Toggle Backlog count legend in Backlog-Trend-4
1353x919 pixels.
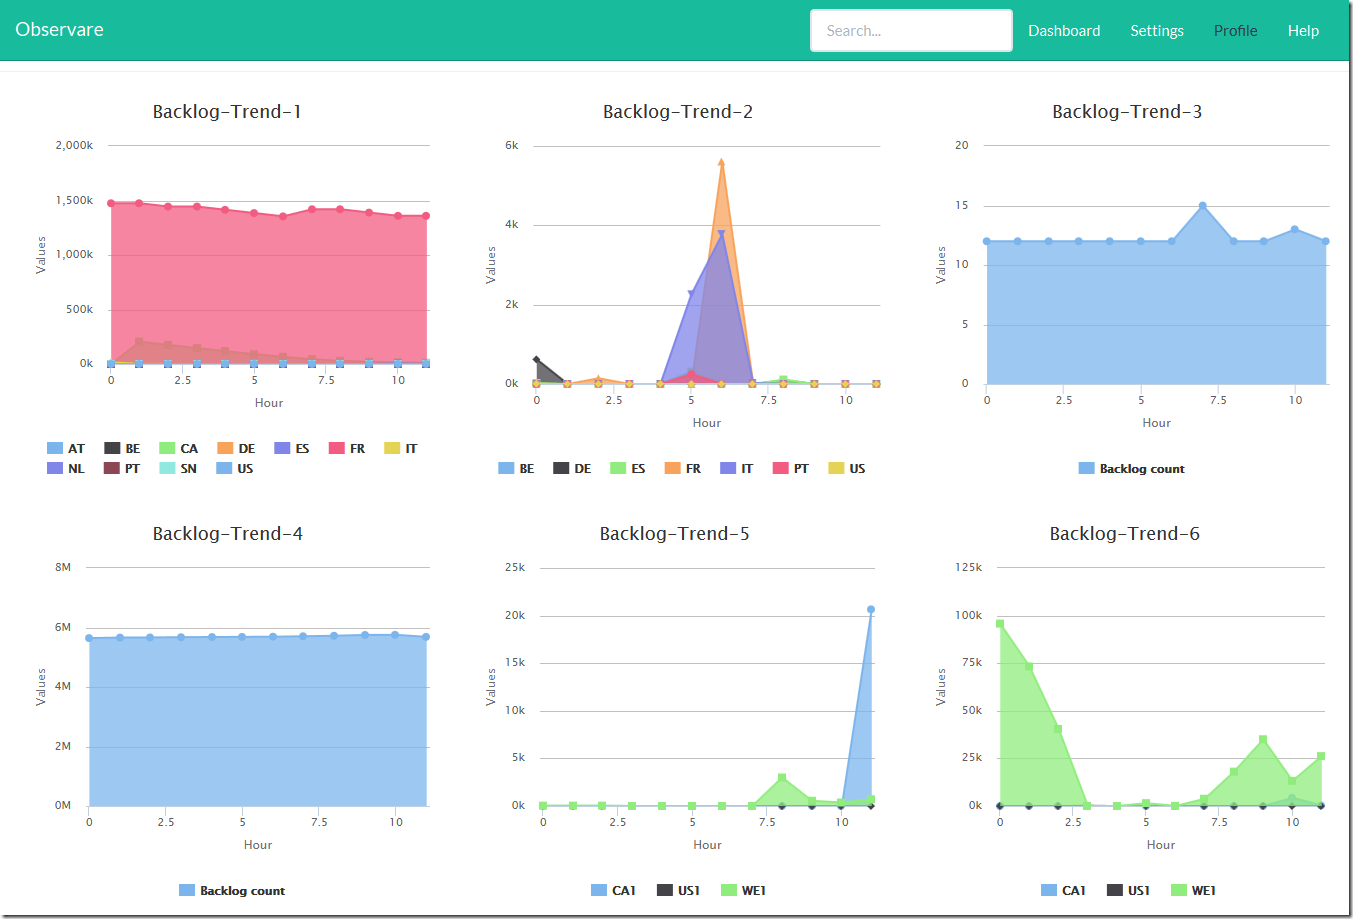[232, 891]
